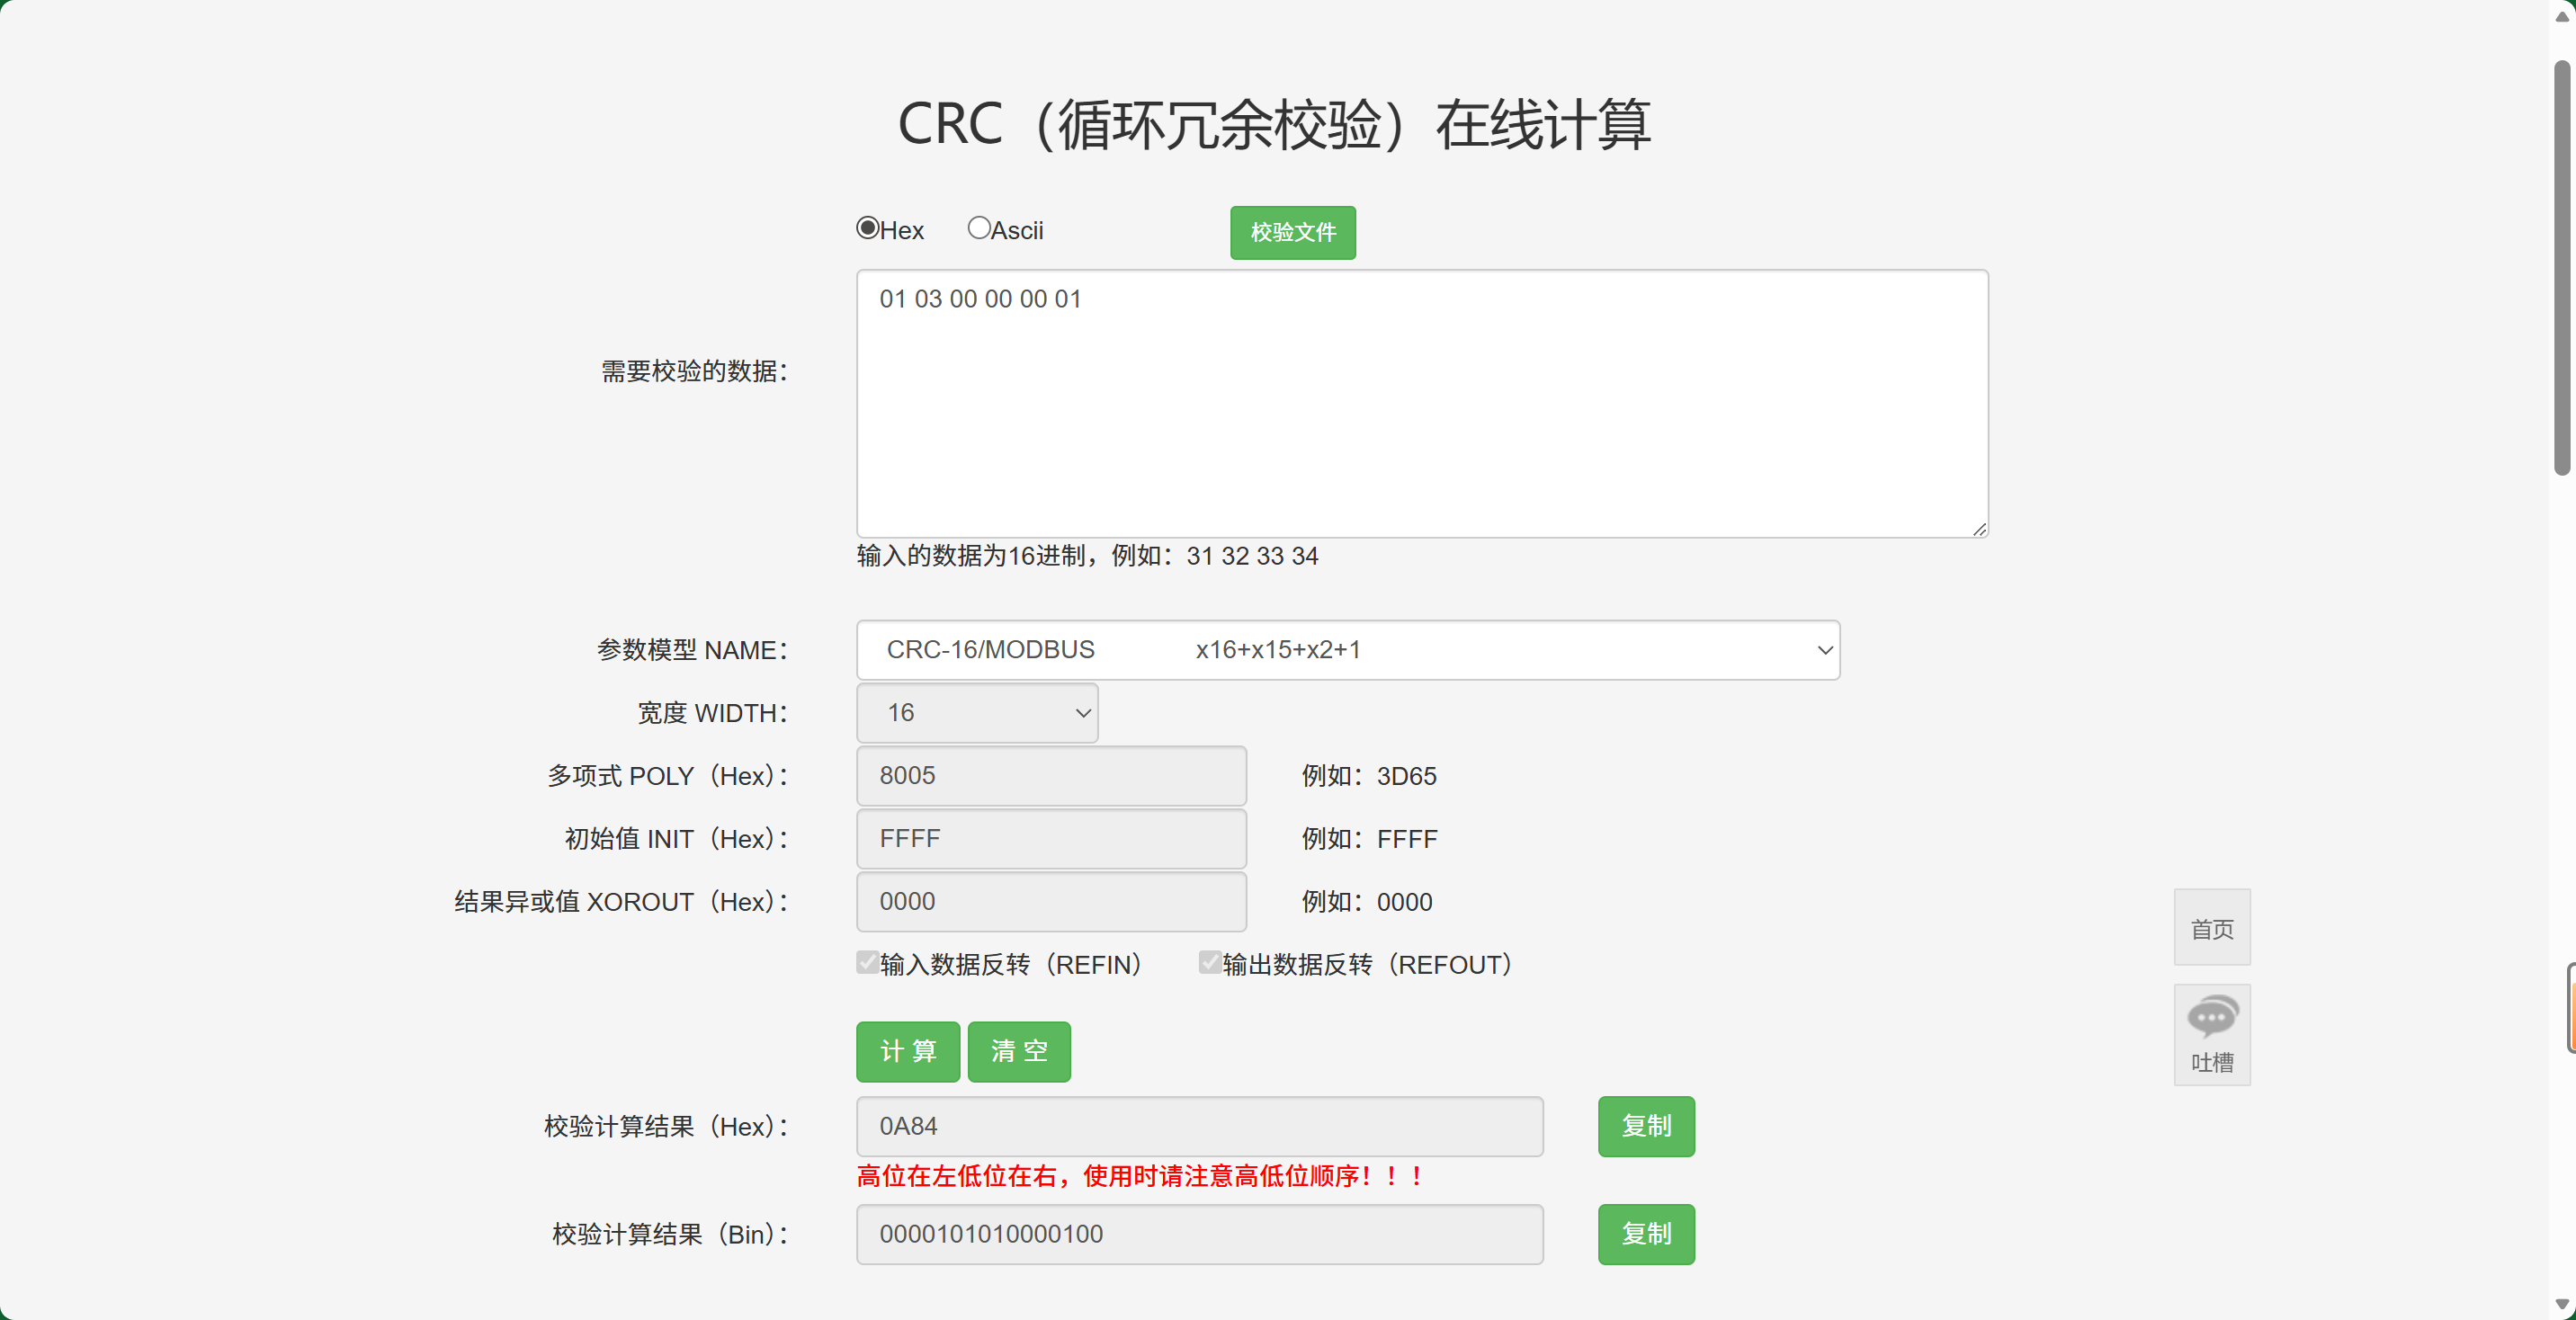This screenshot has width=2576, height=1320.
Task: Open the 宽度 WIDTH dropdown
Action: [976, 713]
